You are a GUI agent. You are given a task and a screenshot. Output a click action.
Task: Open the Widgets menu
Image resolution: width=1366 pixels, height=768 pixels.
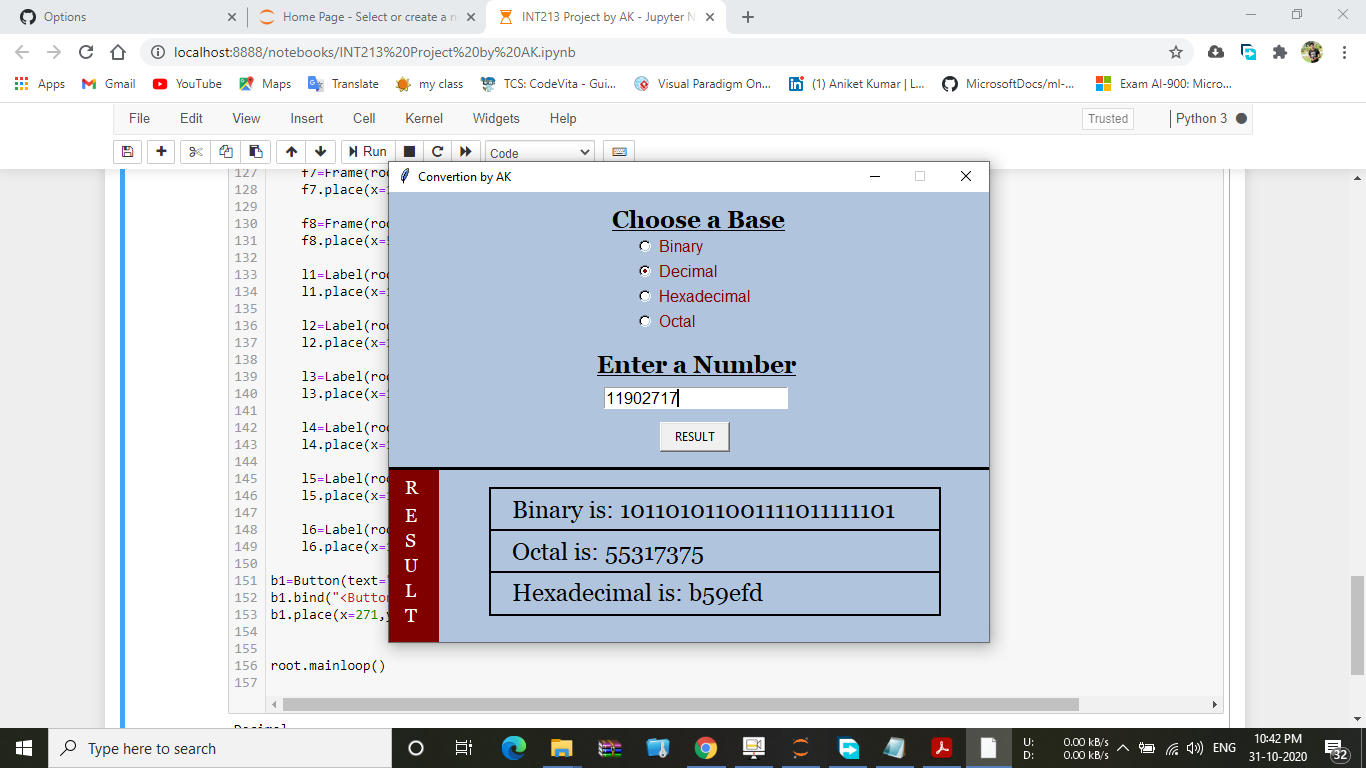496,118
